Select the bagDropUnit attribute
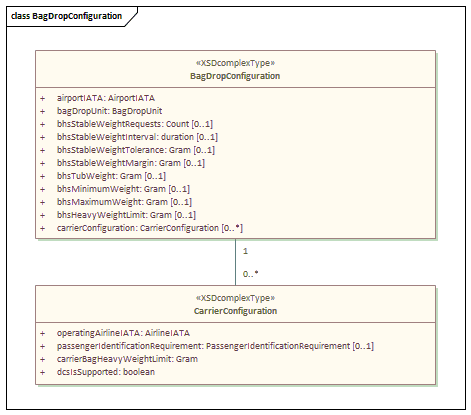The image size is (471, 415). coord(109,111)
